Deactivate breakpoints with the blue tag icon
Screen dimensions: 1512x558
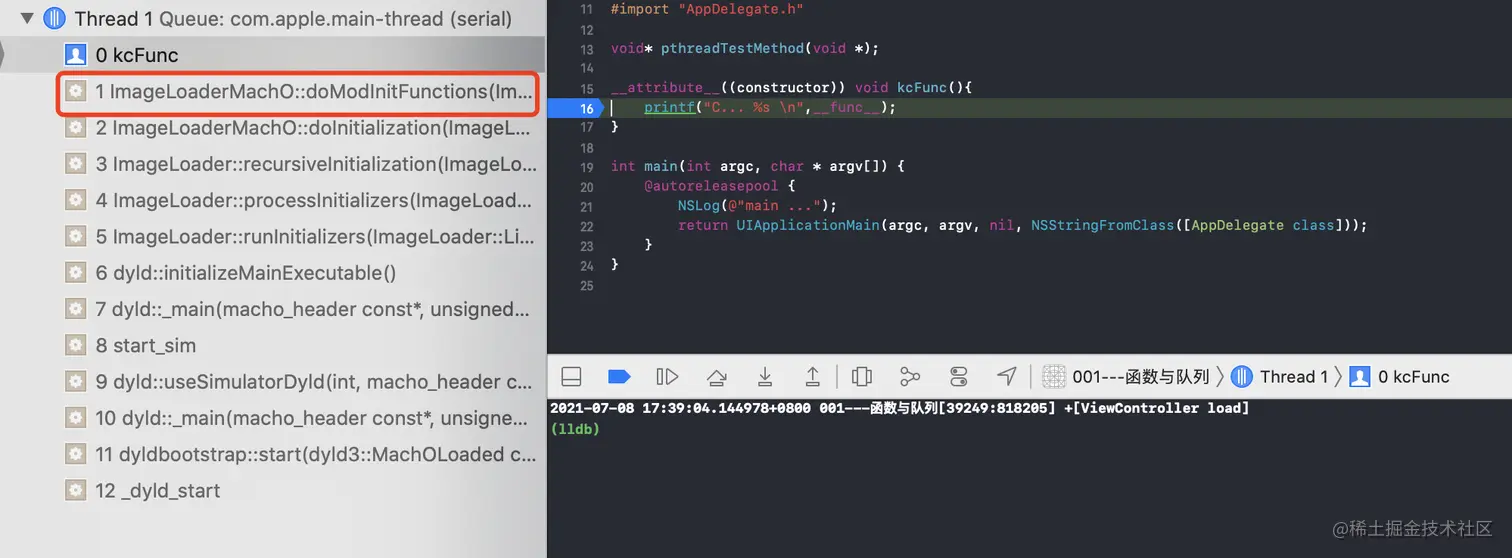(x=619, y=376)
